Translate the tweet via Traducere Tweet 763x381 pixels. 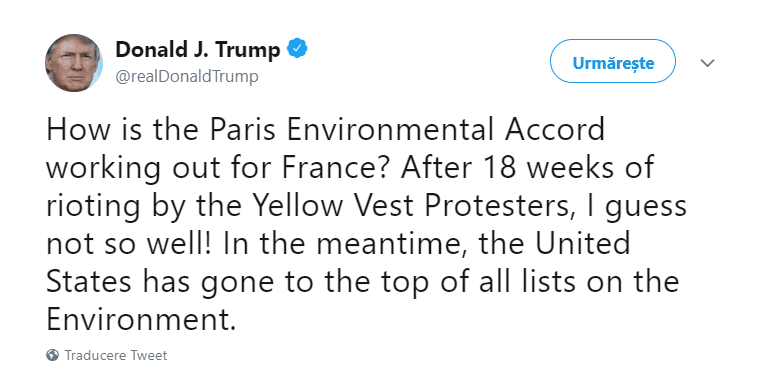point(116,355)
